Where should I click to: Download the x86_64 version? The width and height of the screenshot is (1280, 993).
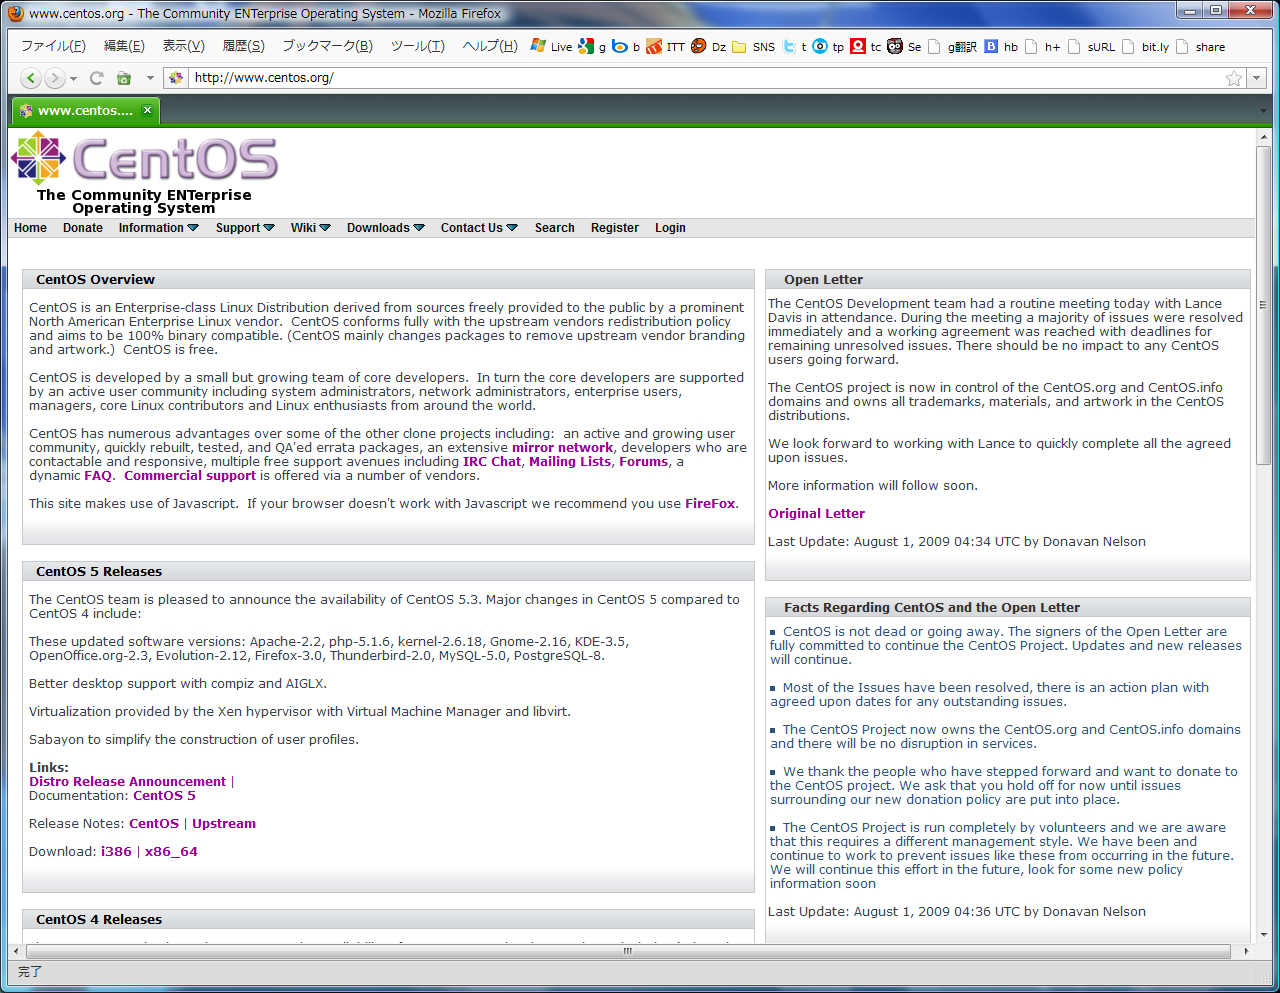pyautogui.click(x=171, y=852)
